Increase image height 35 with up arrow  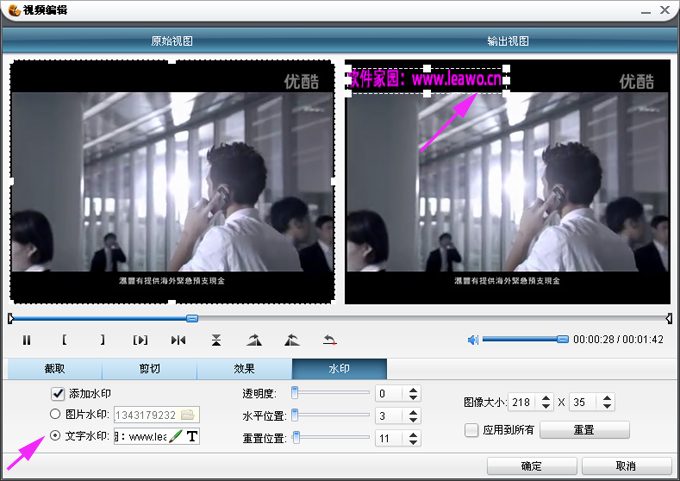[x=607, y=398]
